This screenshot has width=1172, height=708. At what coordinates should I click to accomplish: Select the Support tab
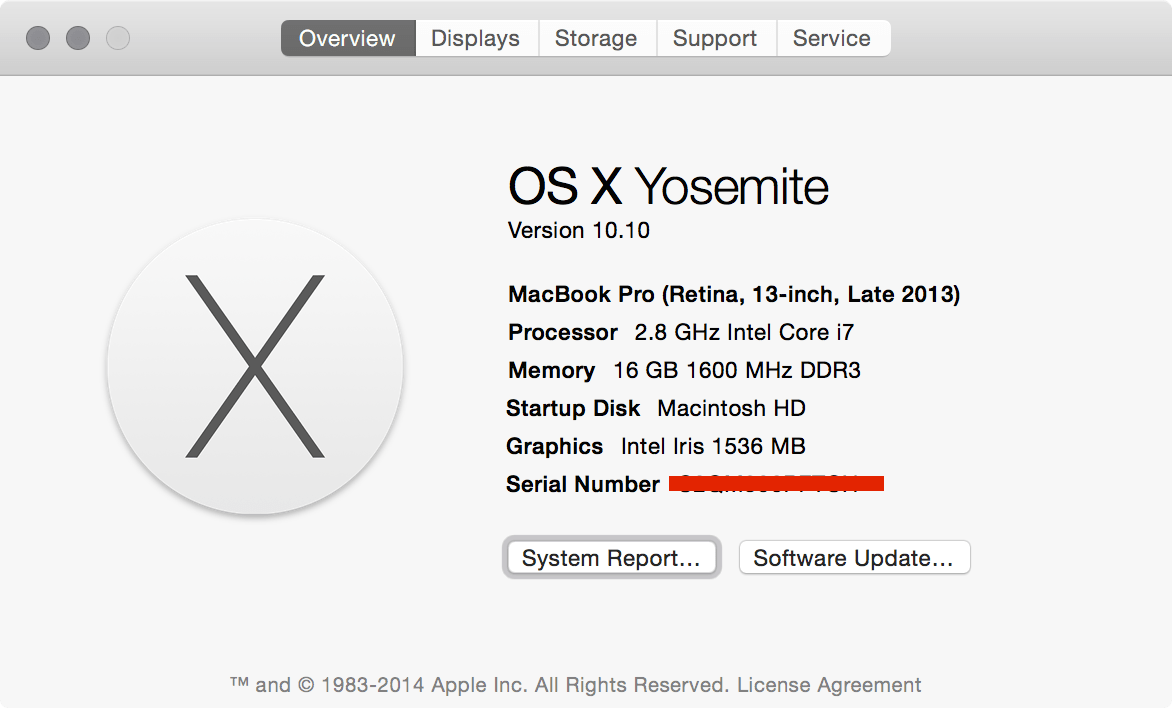(x=715, y=39)
